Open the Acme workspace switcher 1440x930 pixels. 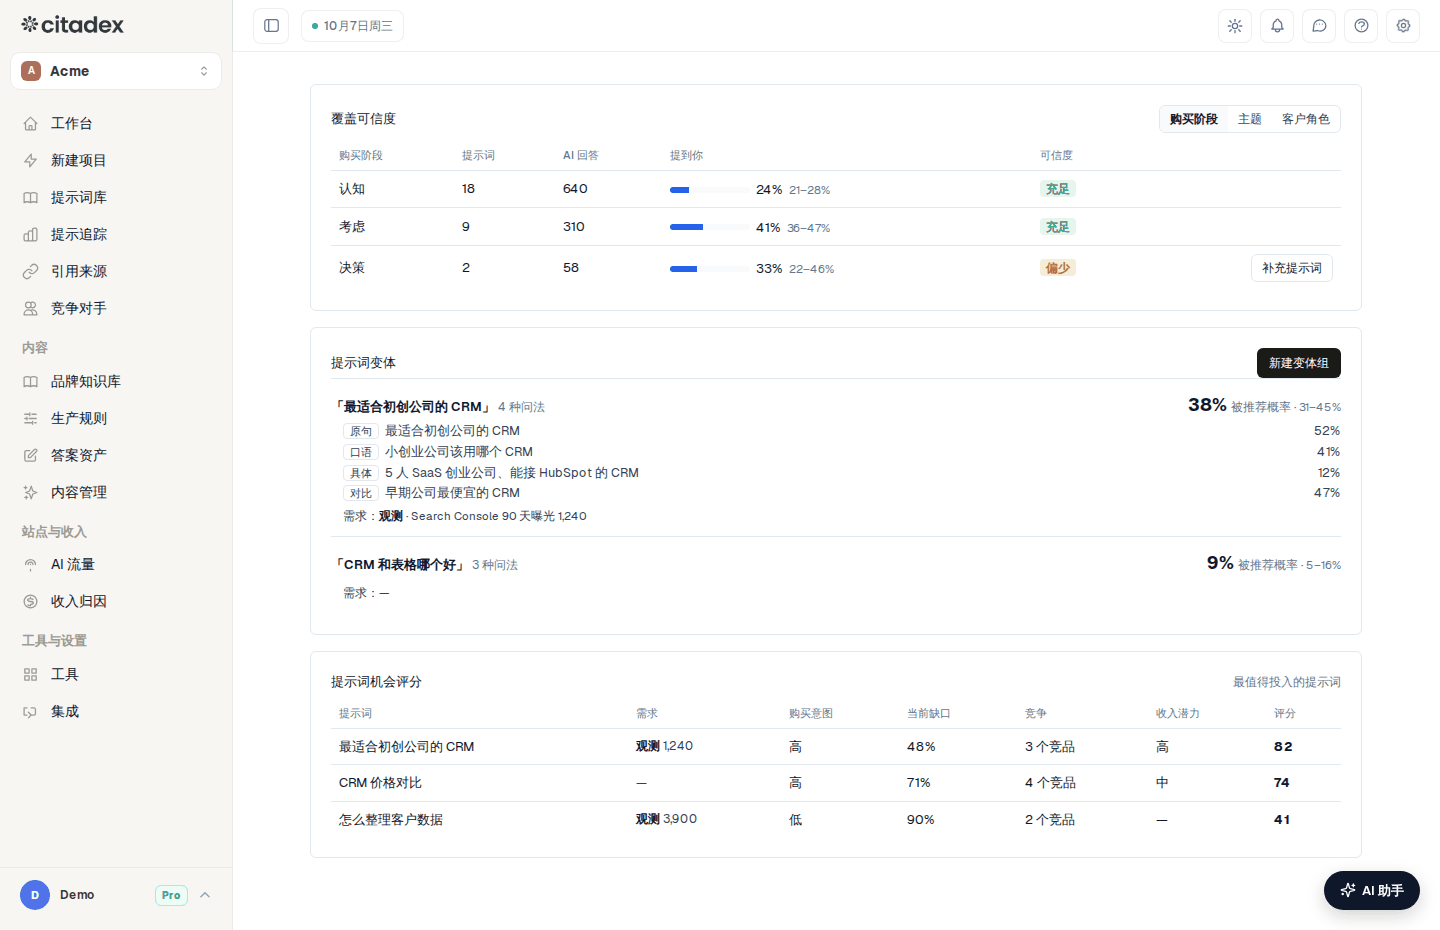[116, 71]
